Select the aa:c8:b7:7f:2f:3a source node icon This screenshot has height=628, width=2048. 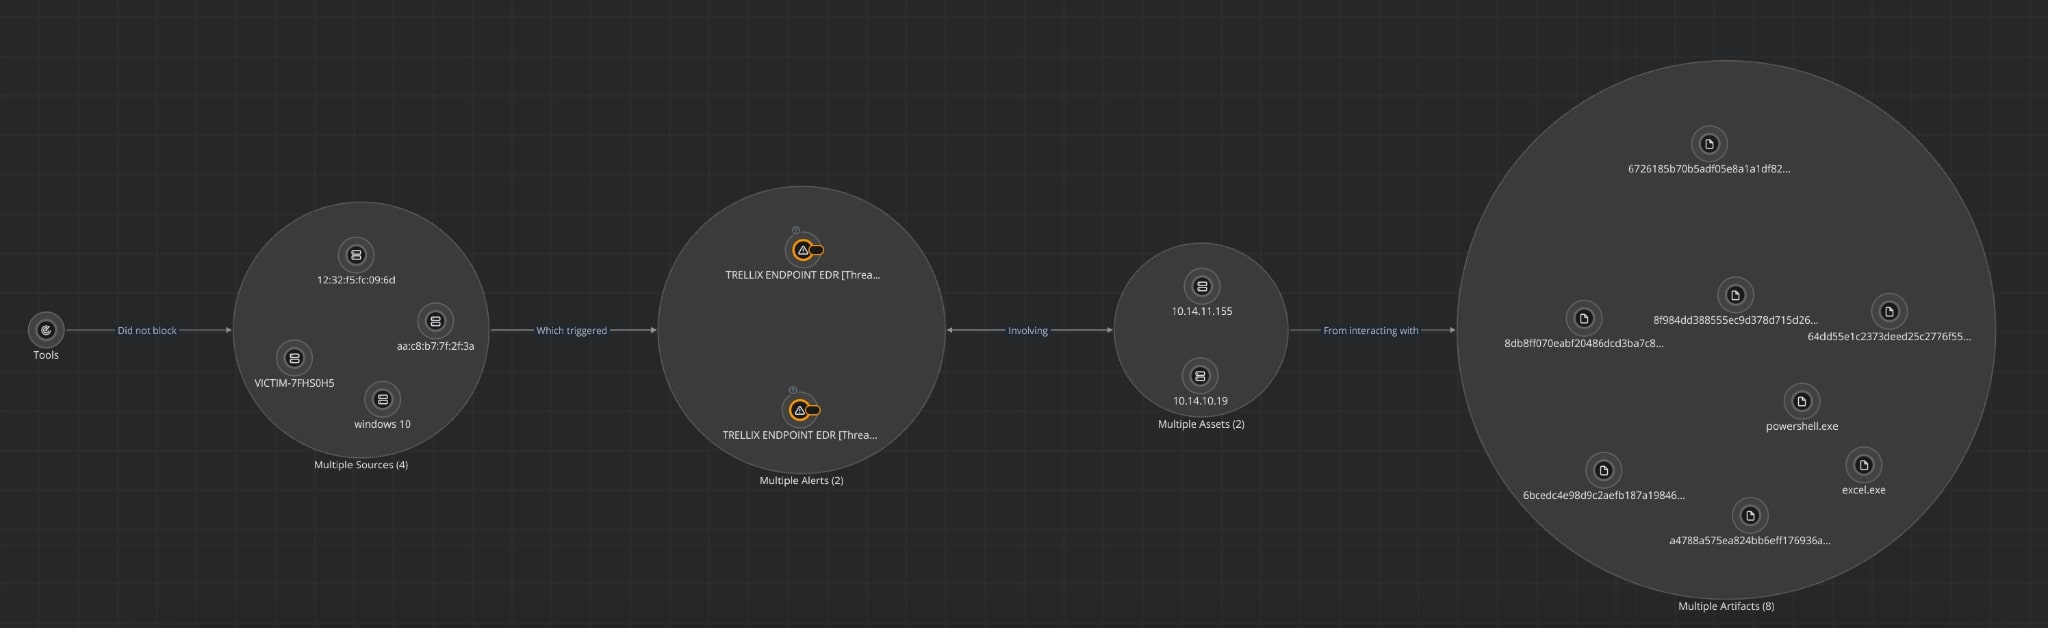(x=435, y=321)
